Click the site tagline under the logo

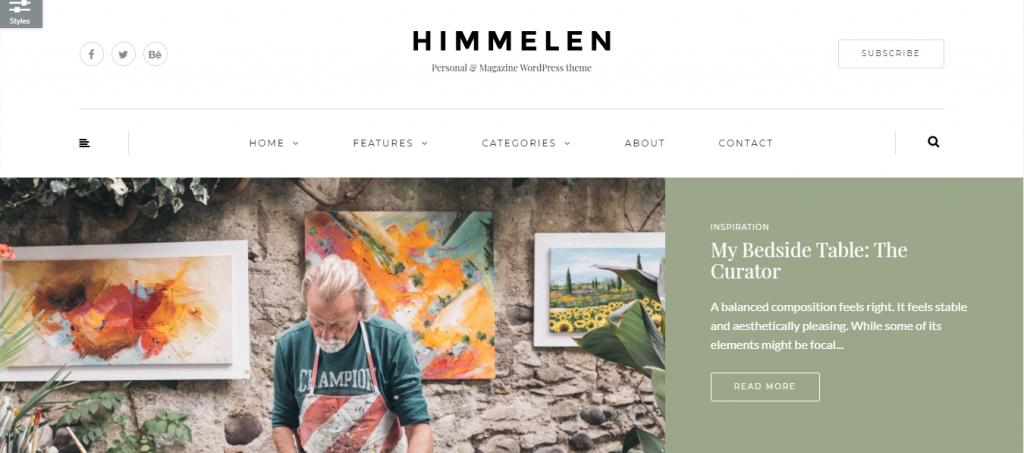coord(511,68)
